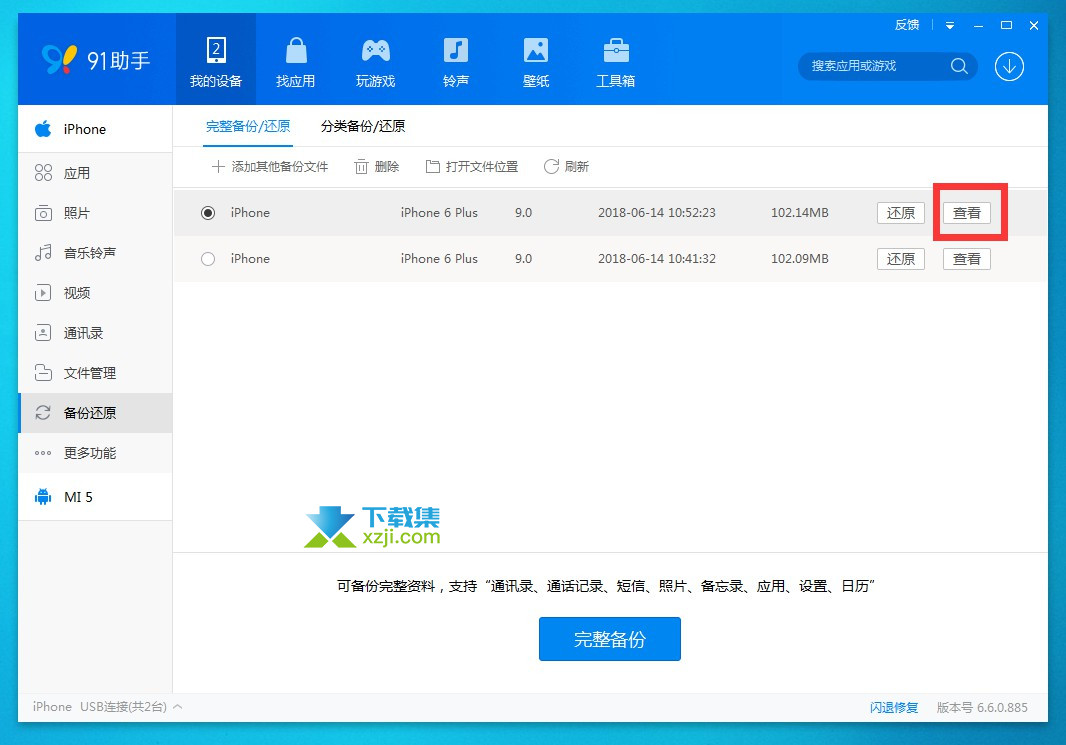Open the download manager arrow icon

(1009, 67)
